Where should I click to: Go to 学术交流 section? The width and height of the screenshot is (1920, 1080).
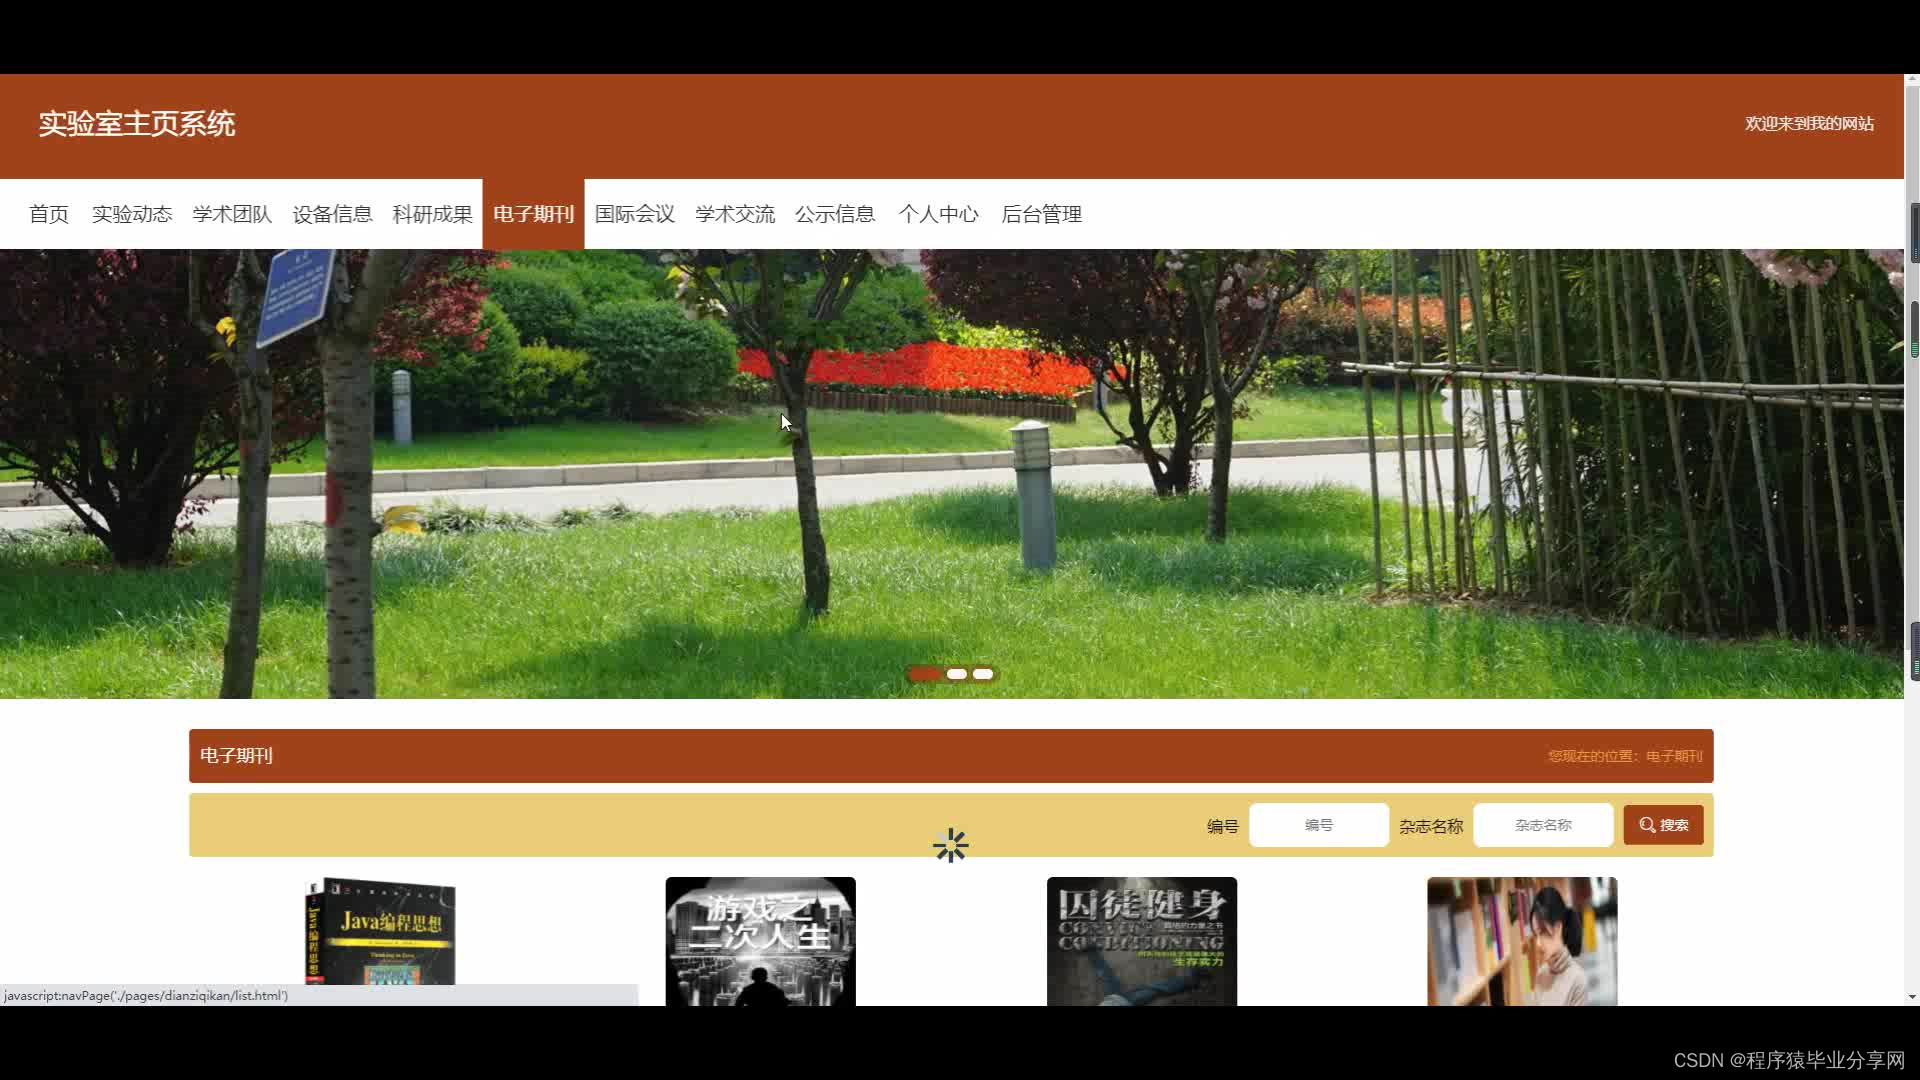pyautogui.click(x=735, y=214)
